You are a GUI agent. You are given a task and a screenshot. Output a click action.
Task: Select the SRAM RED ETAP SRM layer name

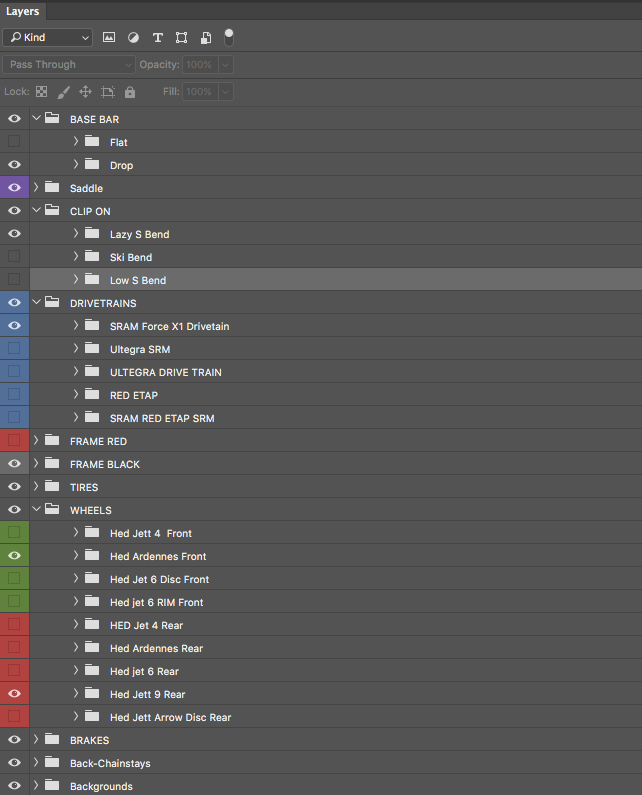[x=162, y=418]
